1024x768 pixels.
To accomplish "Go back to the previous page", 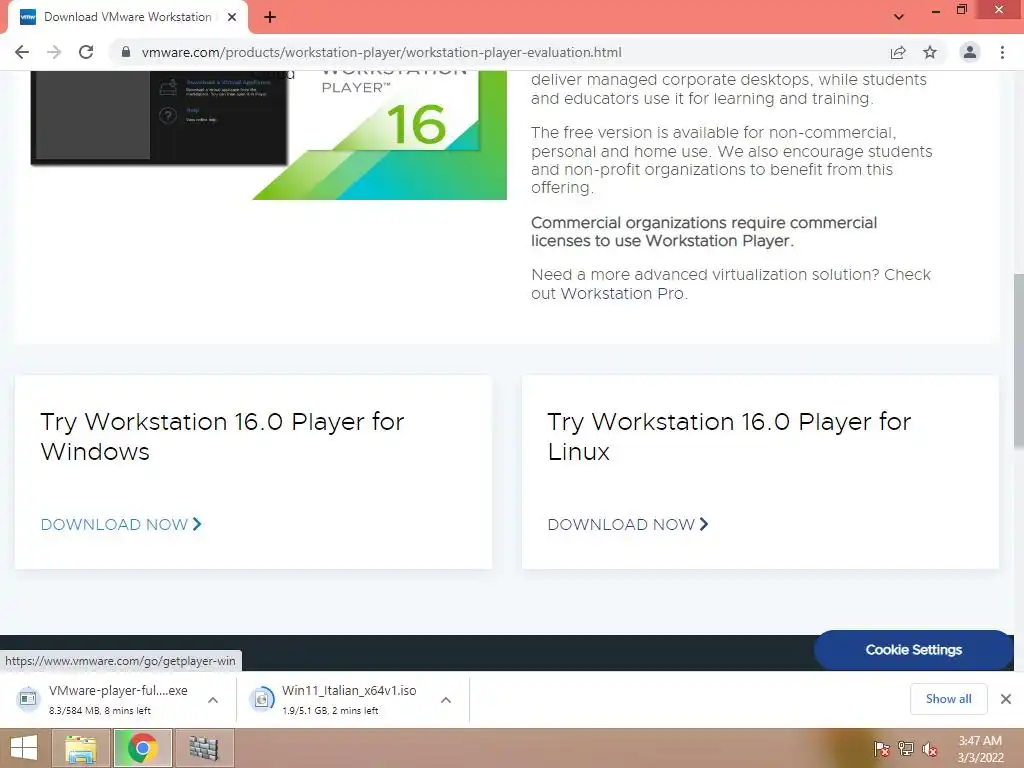I will click(x=22, y=52).
